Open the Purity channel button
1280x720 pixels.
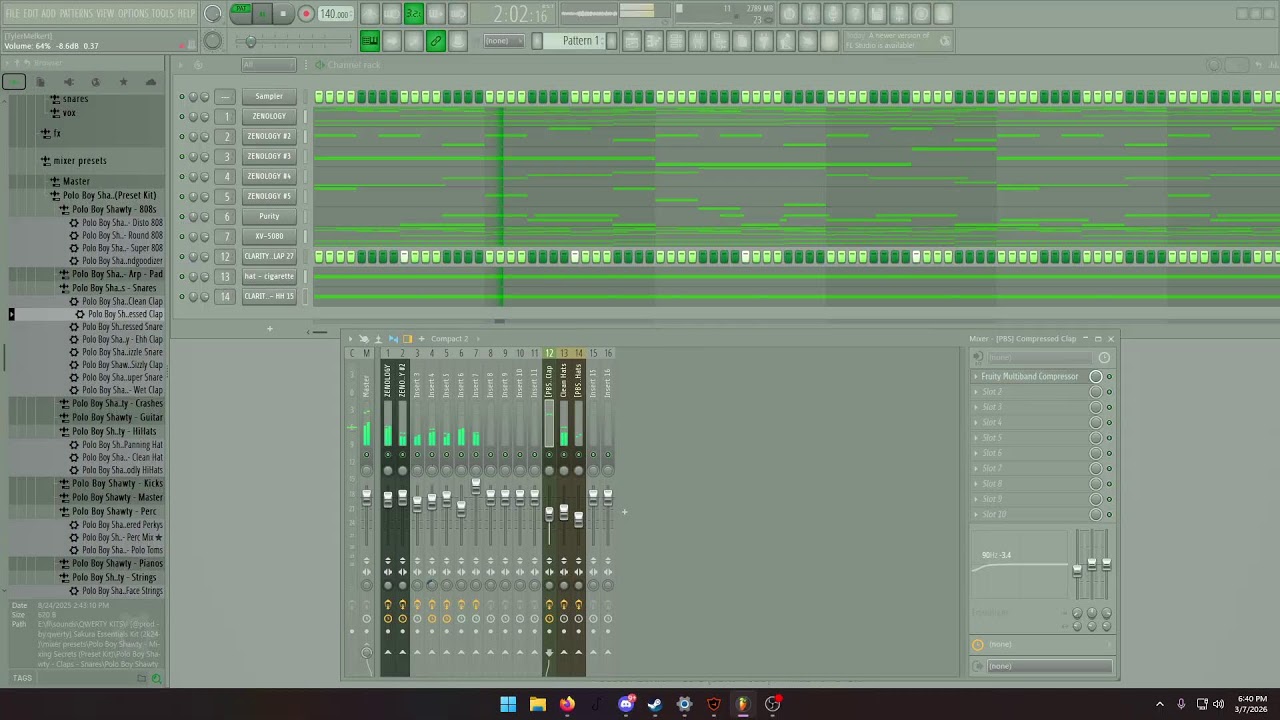(269, 216)
